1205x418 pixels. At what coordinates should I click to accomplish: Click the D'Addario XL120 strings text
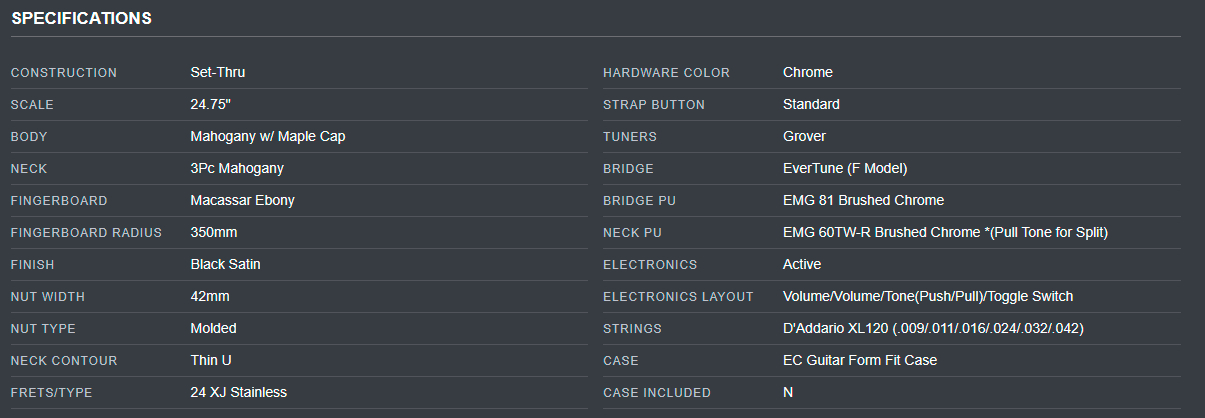pyautogui.click(x=933, y=328)
